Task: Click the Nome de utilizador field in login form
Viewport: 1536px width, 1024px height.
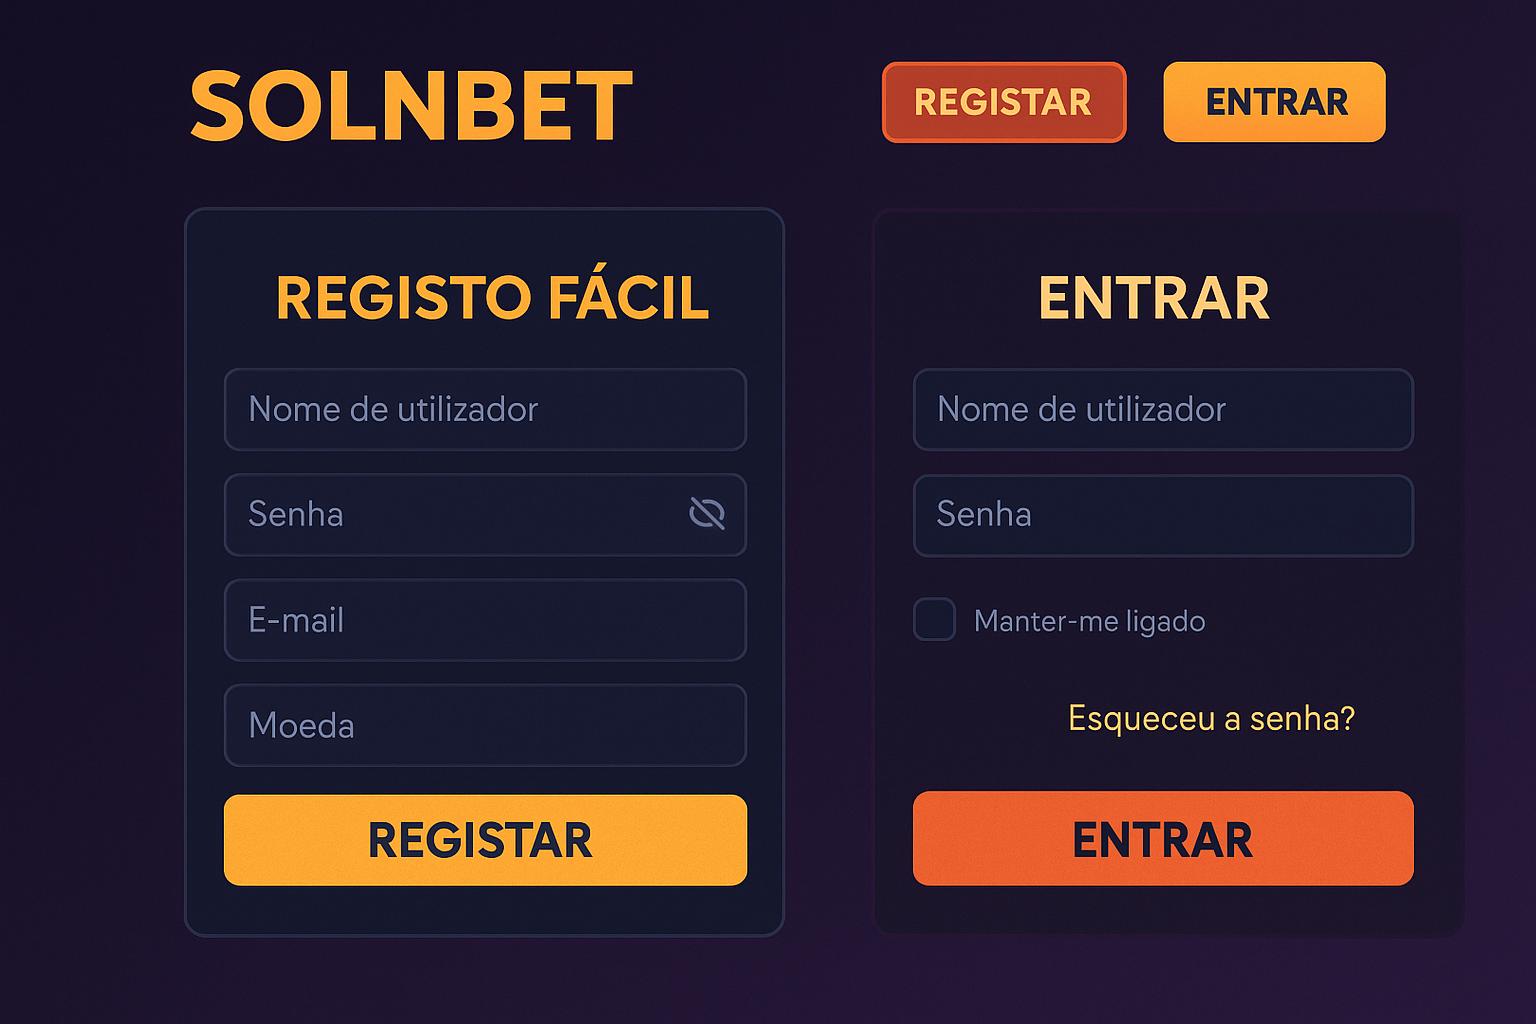Action: click(x=1162, y=409)
